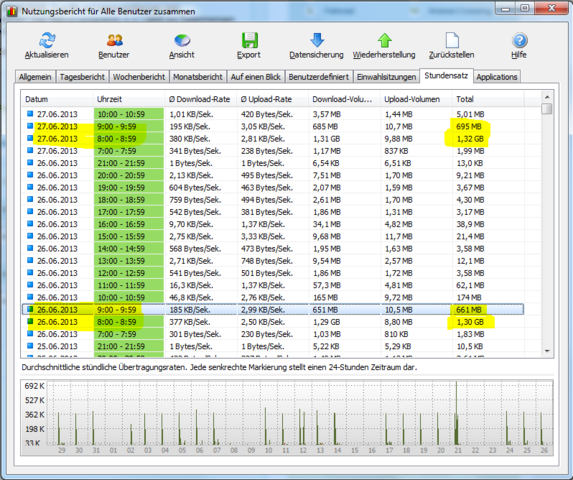Click day 12 marker in graph

(303, 450)
